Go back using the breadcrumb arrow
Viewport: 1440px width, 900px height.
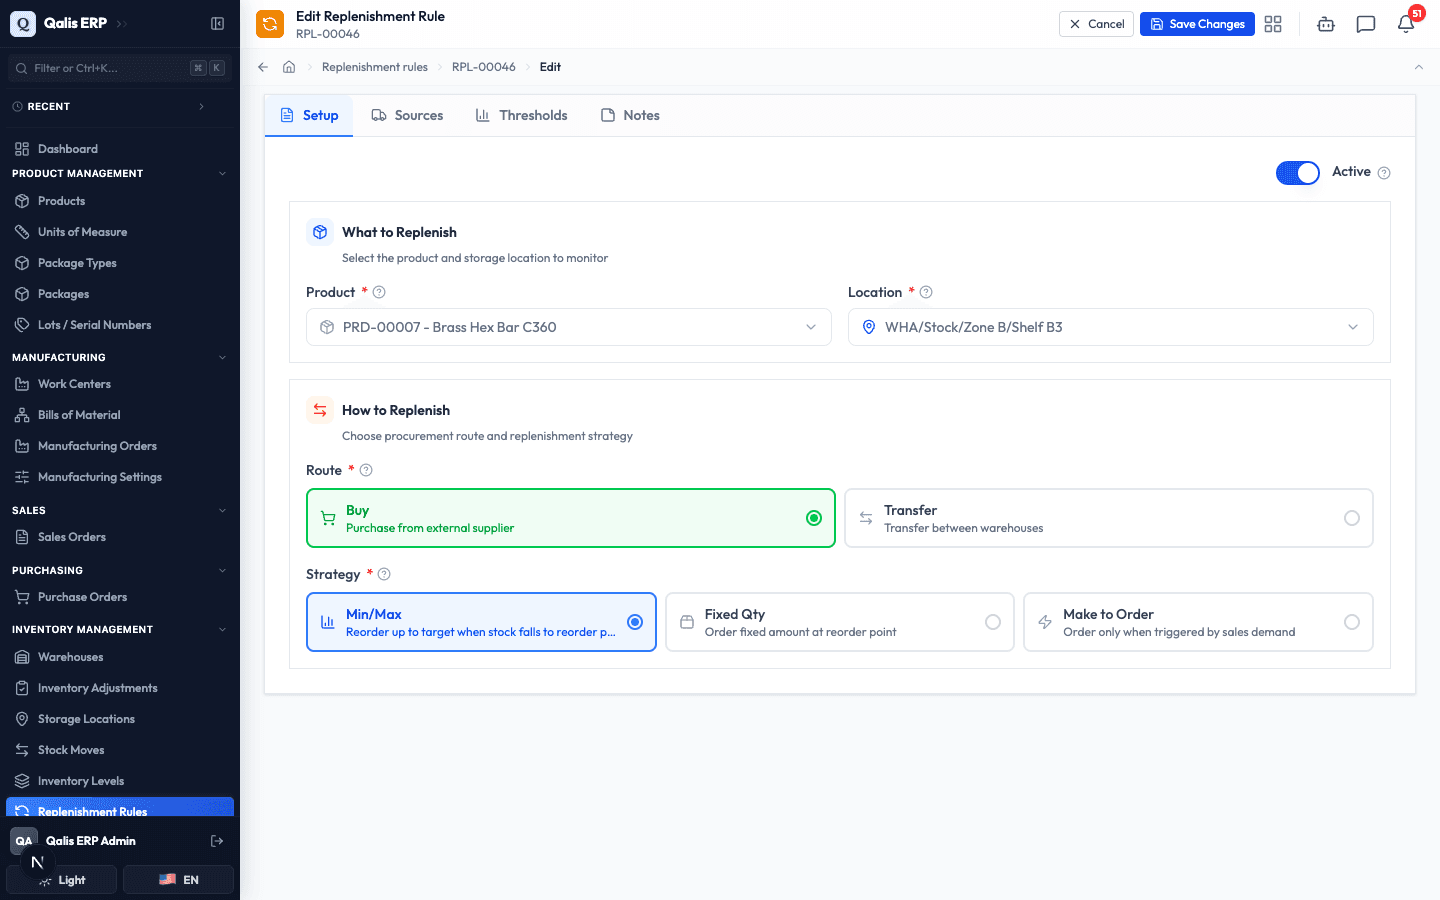click(x=263, y=67)
